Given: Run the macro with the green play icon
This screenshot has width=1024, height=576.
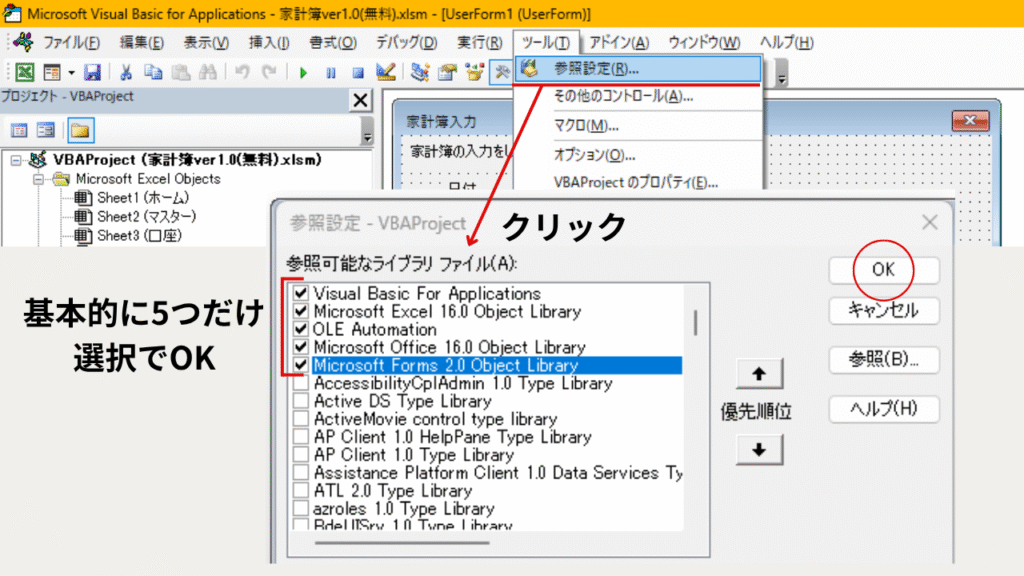Looking at the screenshot, I should tap(303, 72).
